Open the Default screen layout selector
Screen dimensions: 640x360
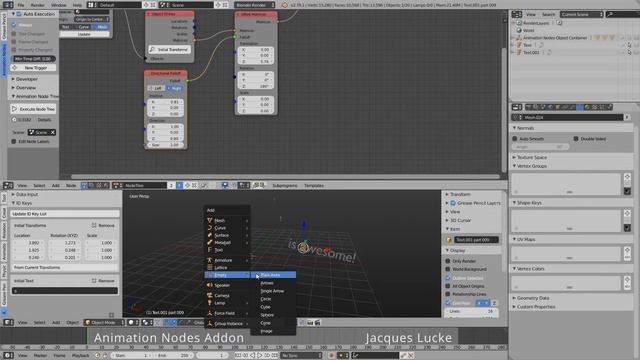click(114, 5)
